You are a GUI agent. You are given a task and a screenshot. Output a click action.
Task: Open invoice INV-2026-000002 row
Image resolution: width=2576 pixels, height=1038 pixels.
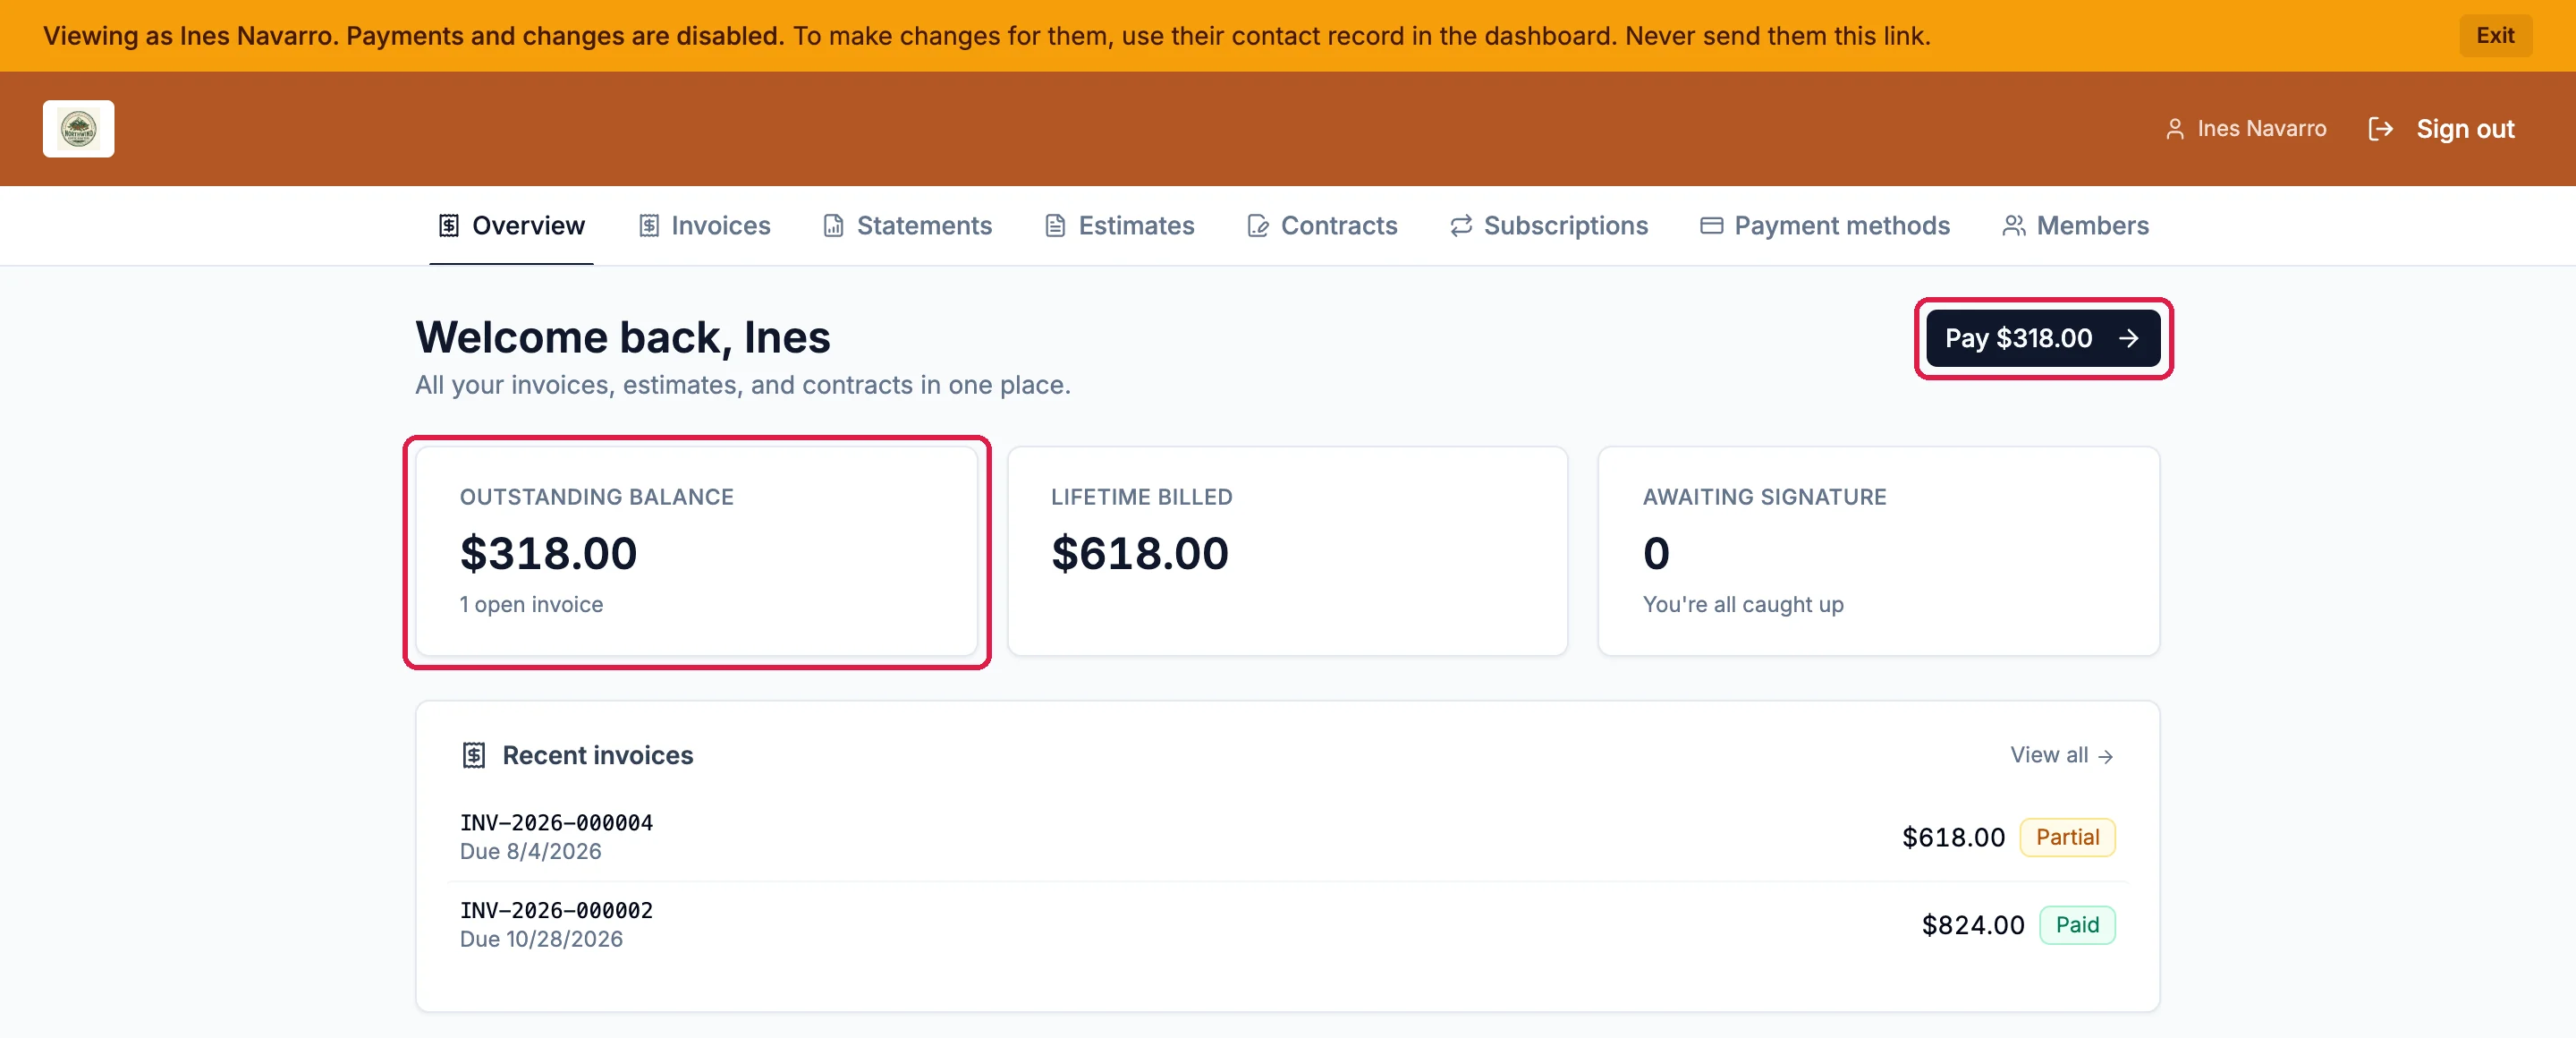point(1287,925)
